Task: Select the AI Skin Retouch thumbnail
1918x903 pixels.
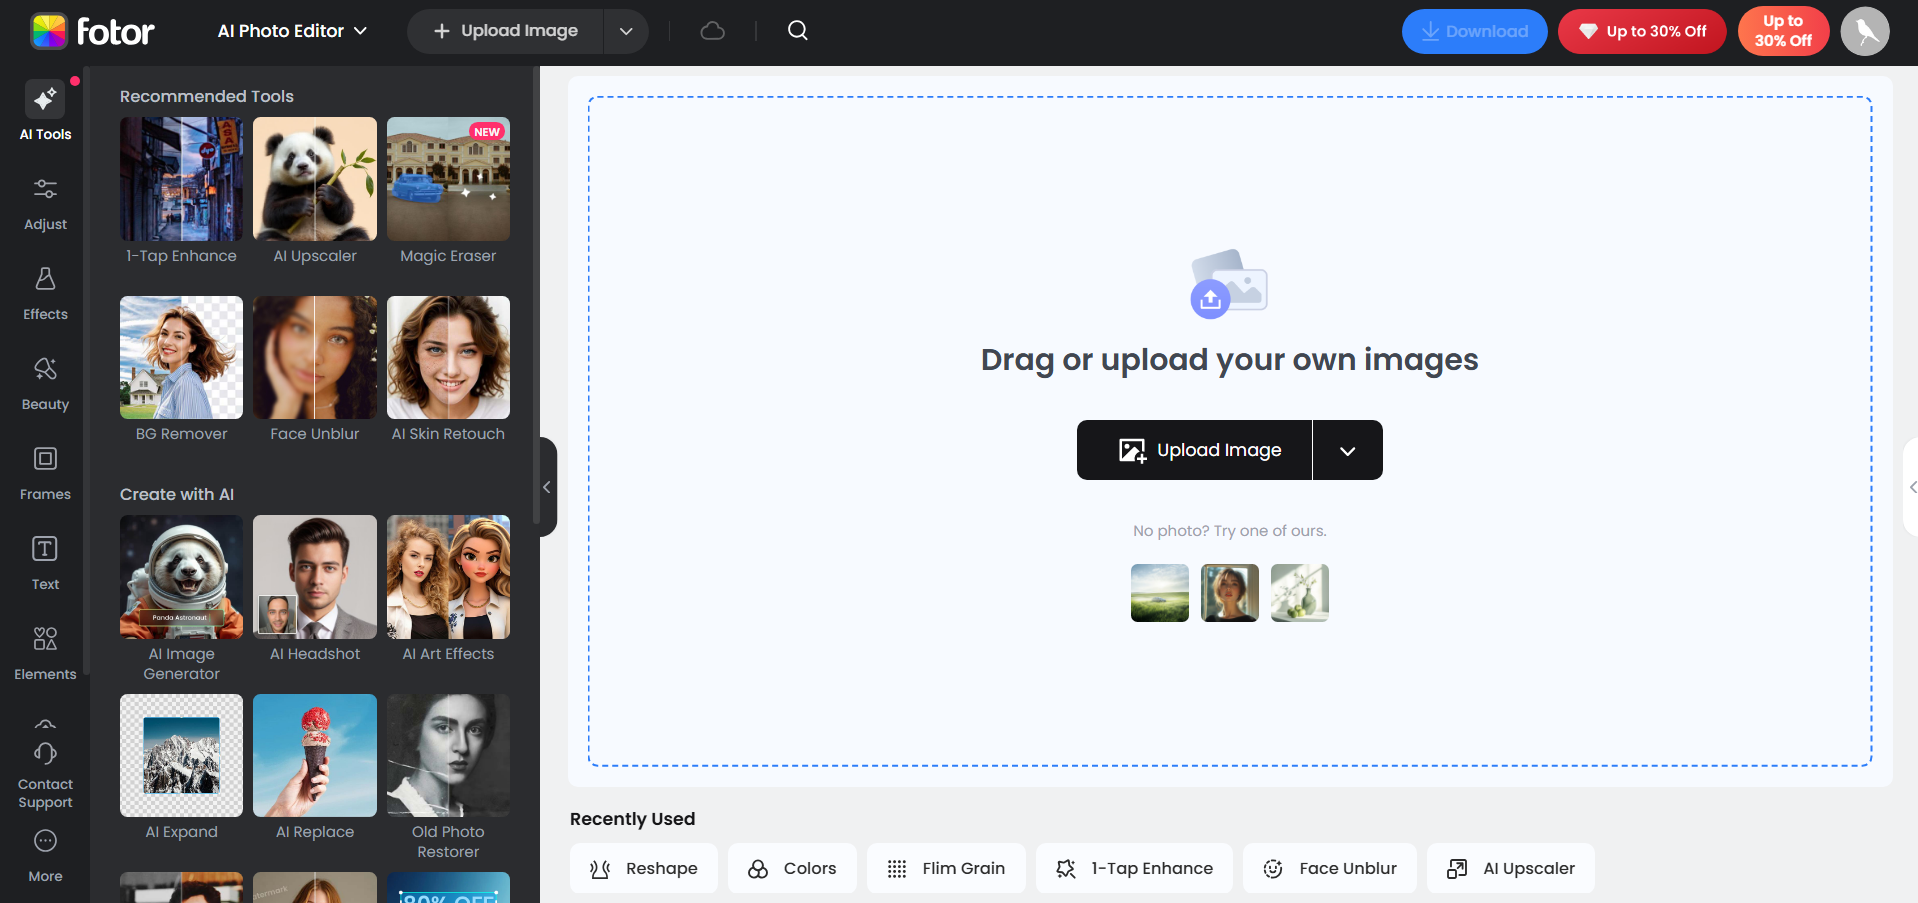Action: 448,357
